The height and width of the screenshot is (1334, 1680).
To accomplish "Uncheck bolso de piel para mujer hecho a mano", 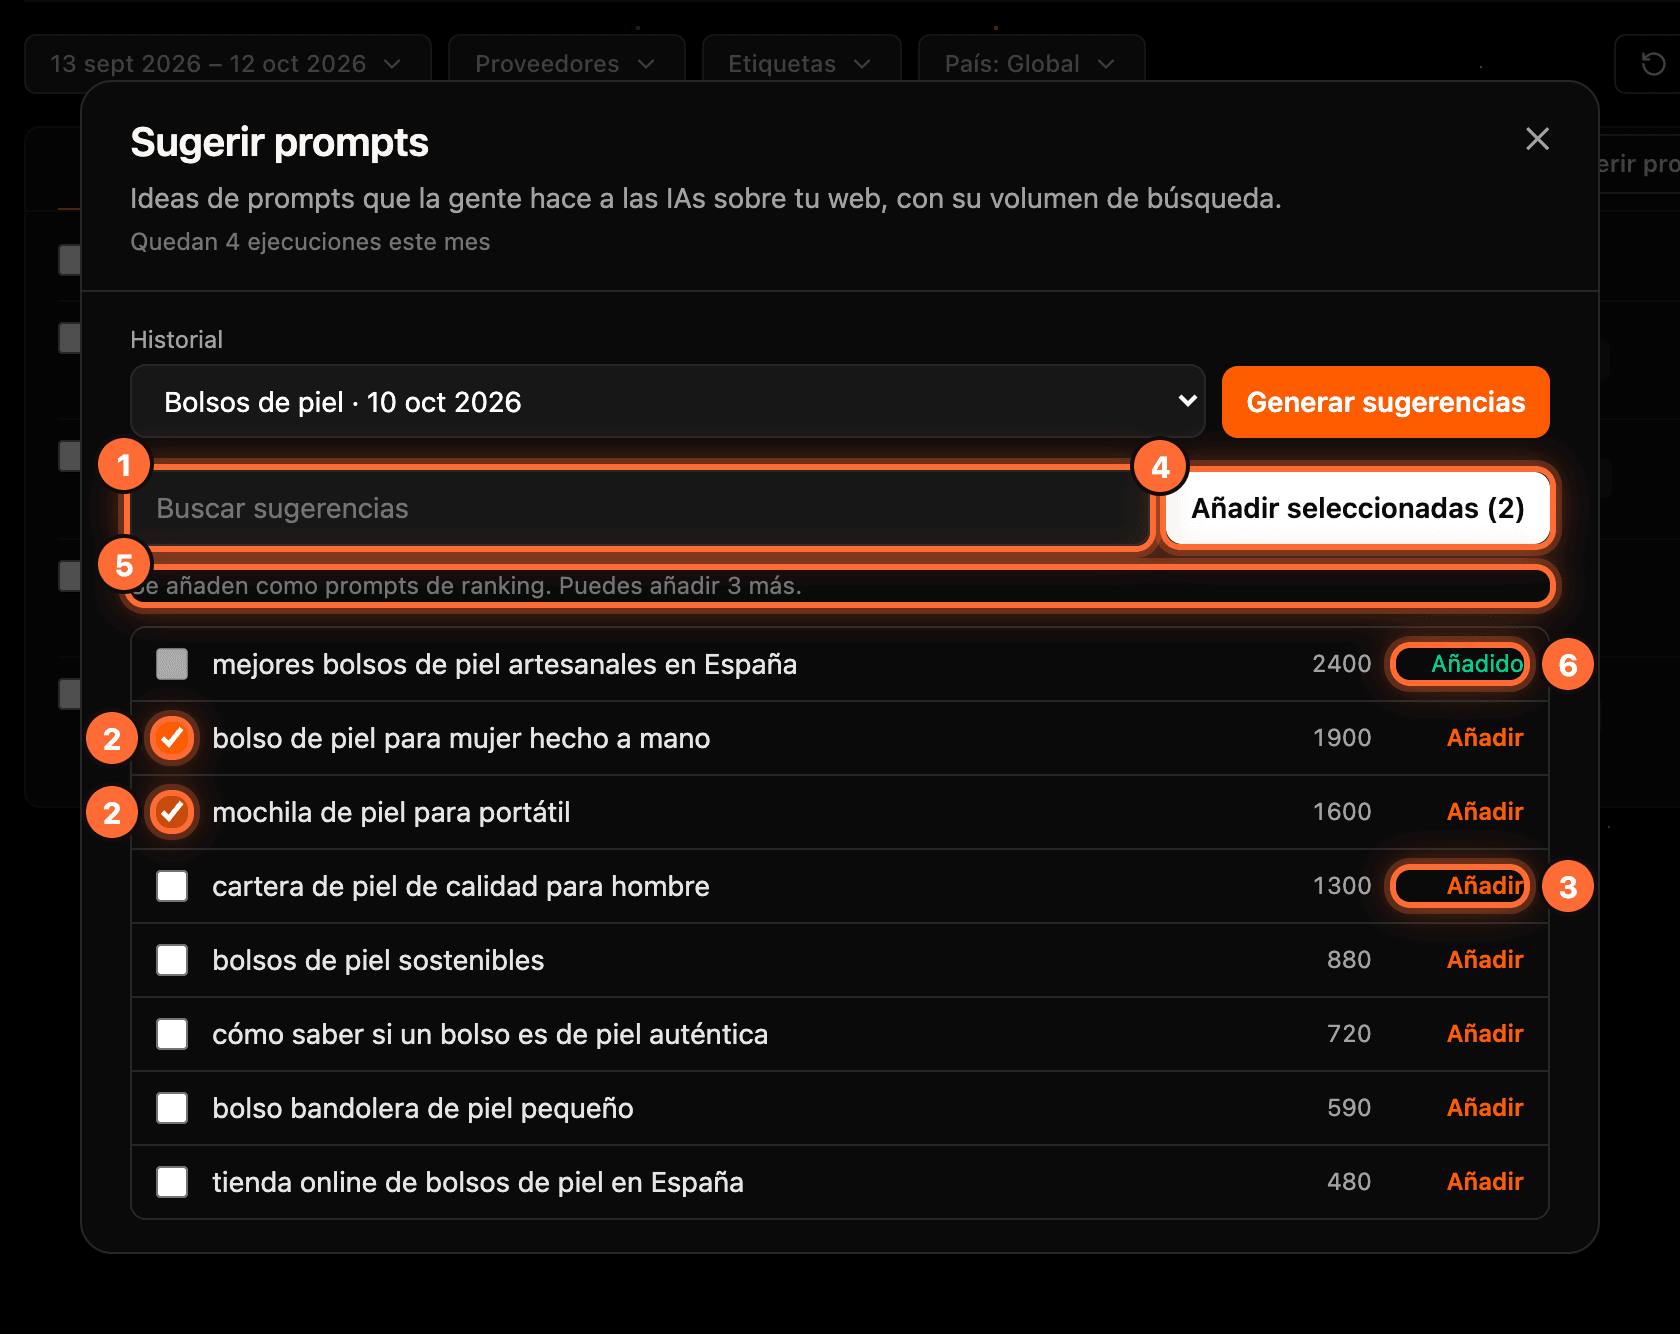I will pyautogui.click(x=172, y=738).
